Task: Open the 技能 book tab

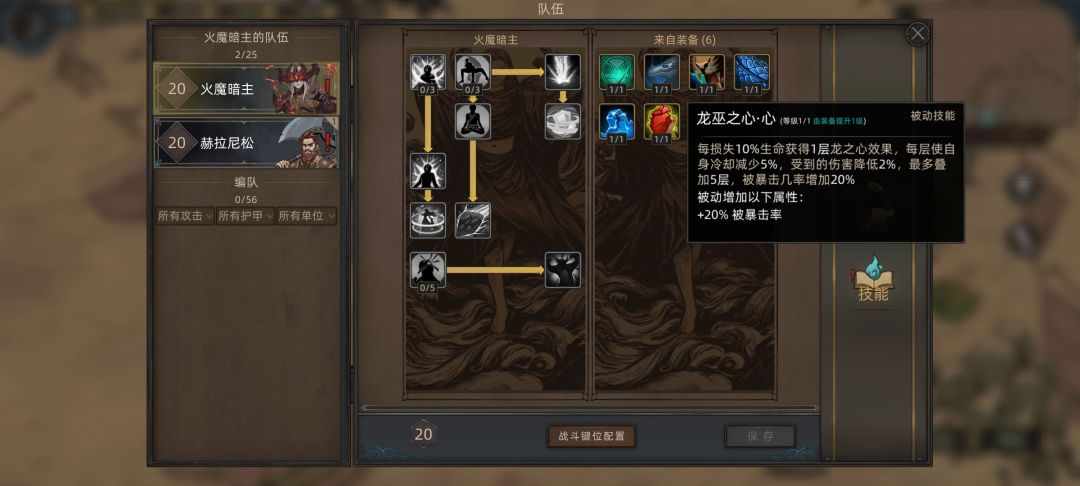Action: [x=873, y=280]
